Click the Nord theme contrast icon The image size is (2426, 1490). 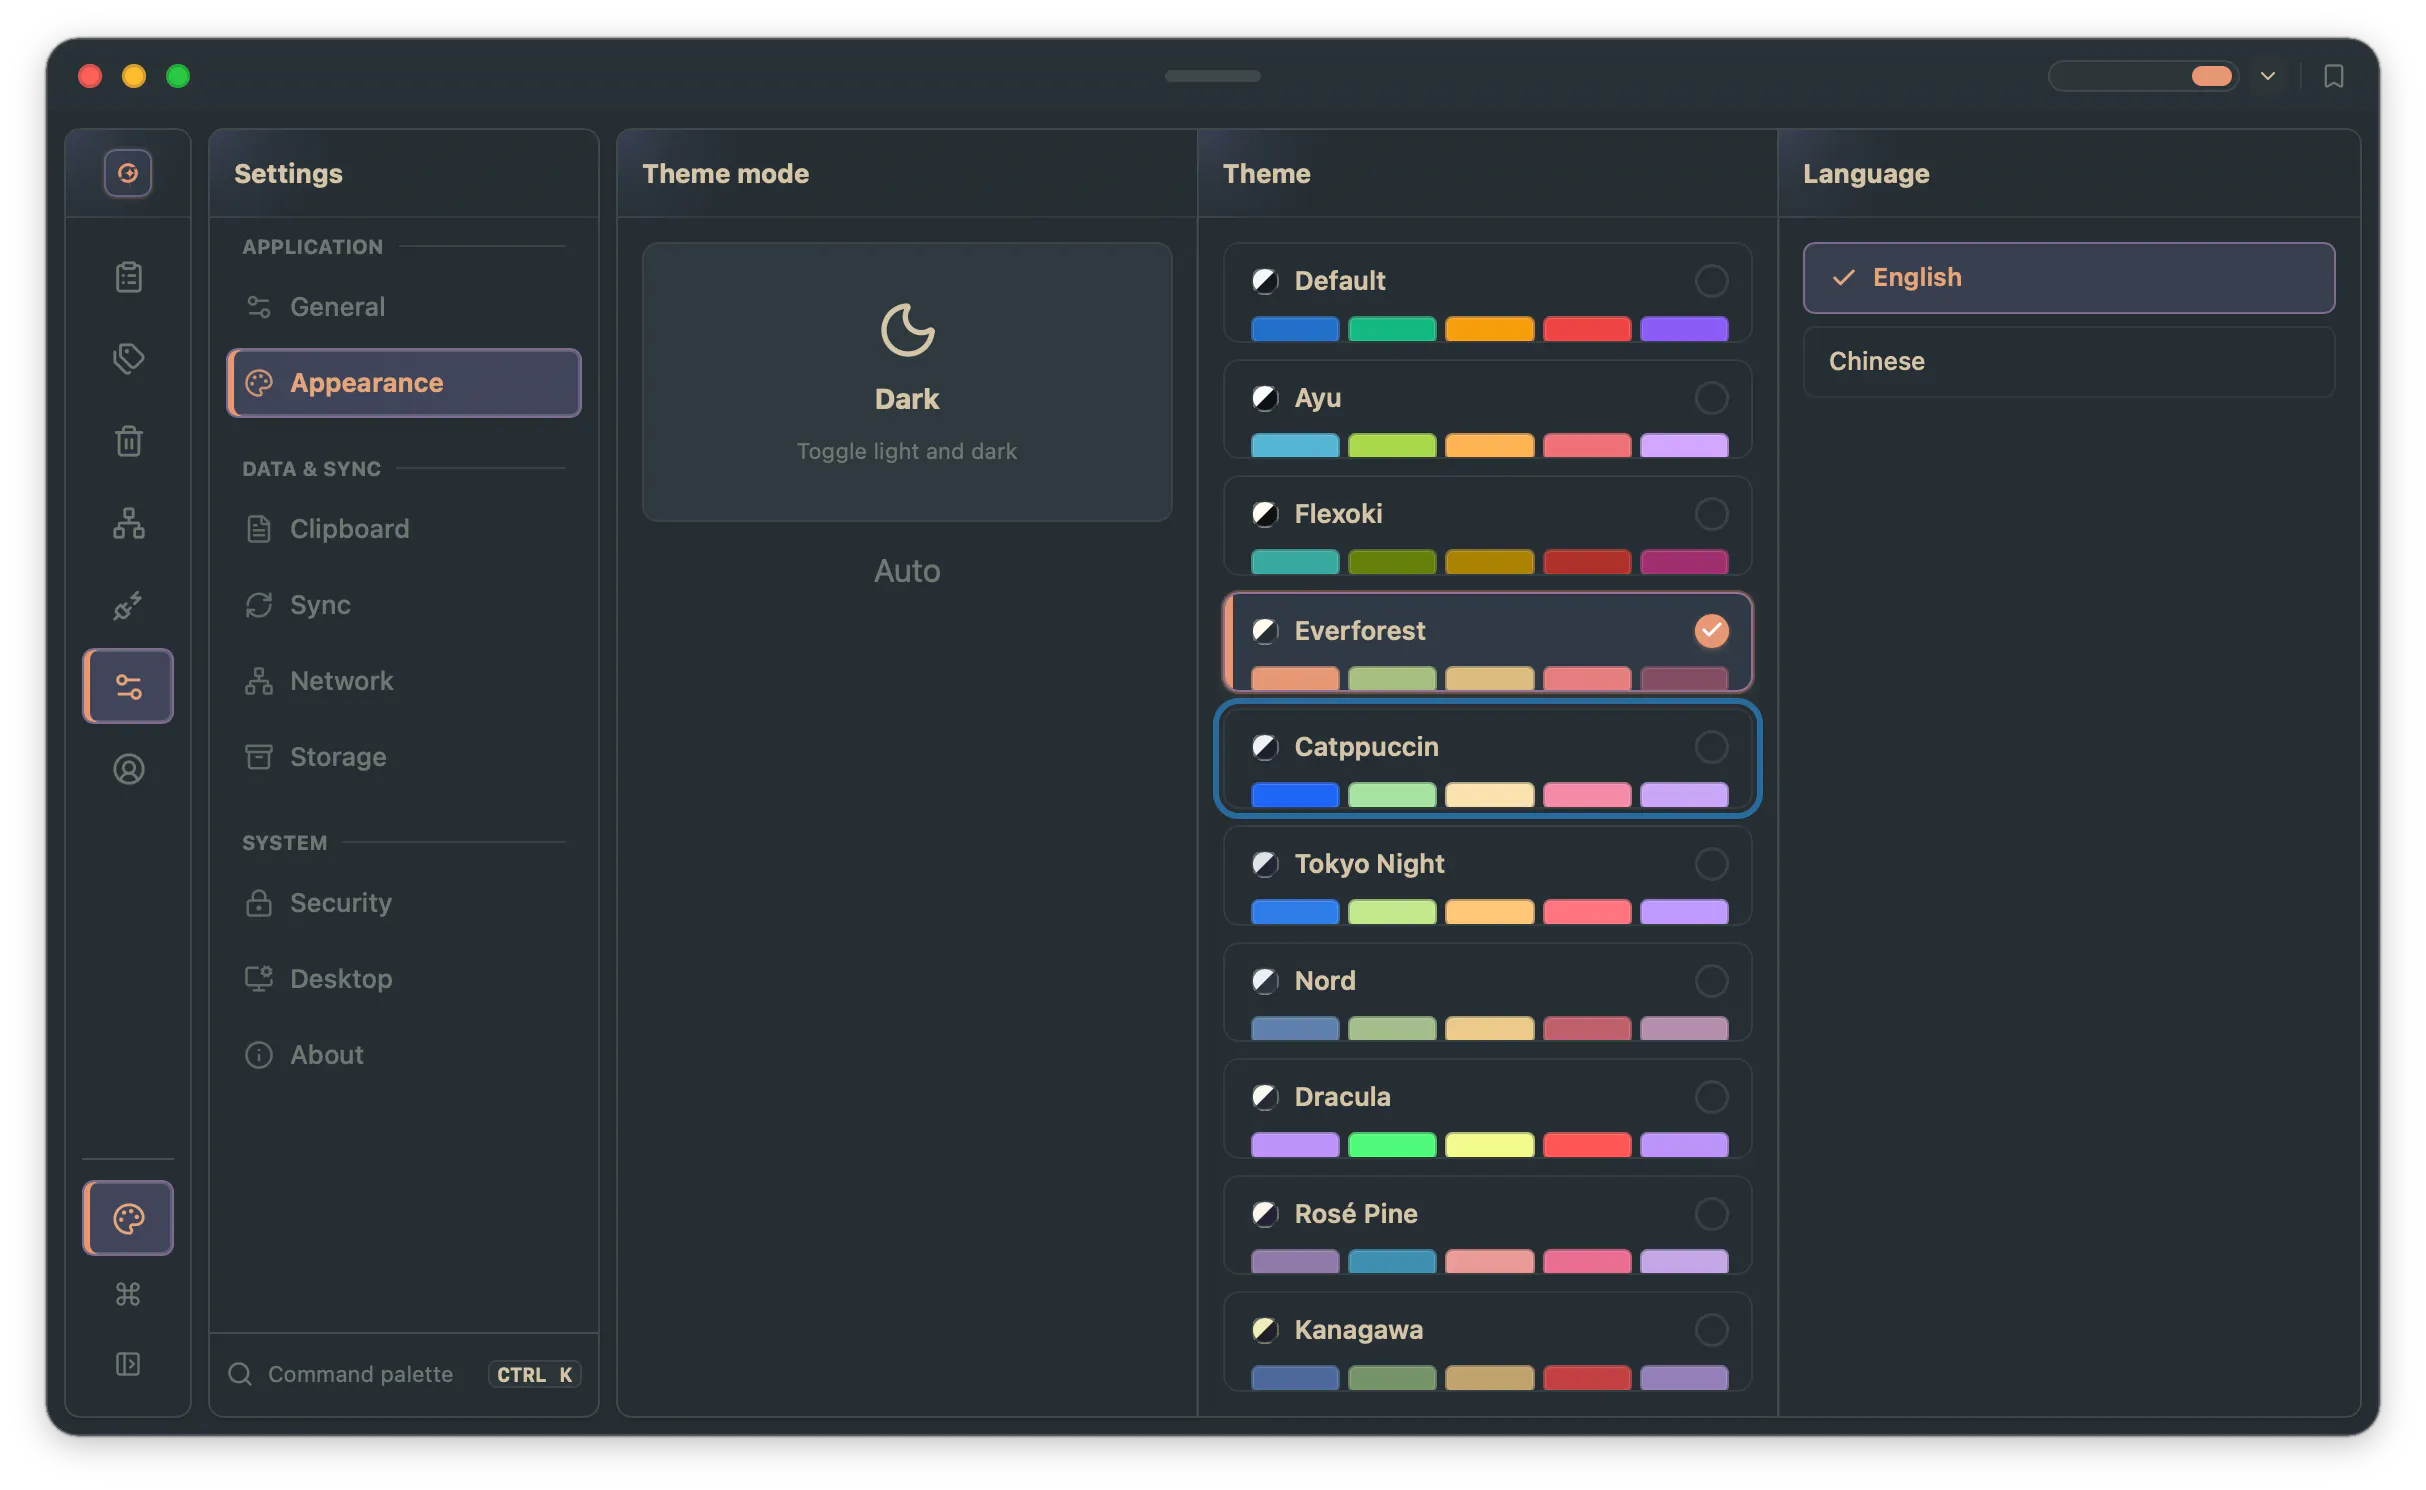pos(1265,981)
